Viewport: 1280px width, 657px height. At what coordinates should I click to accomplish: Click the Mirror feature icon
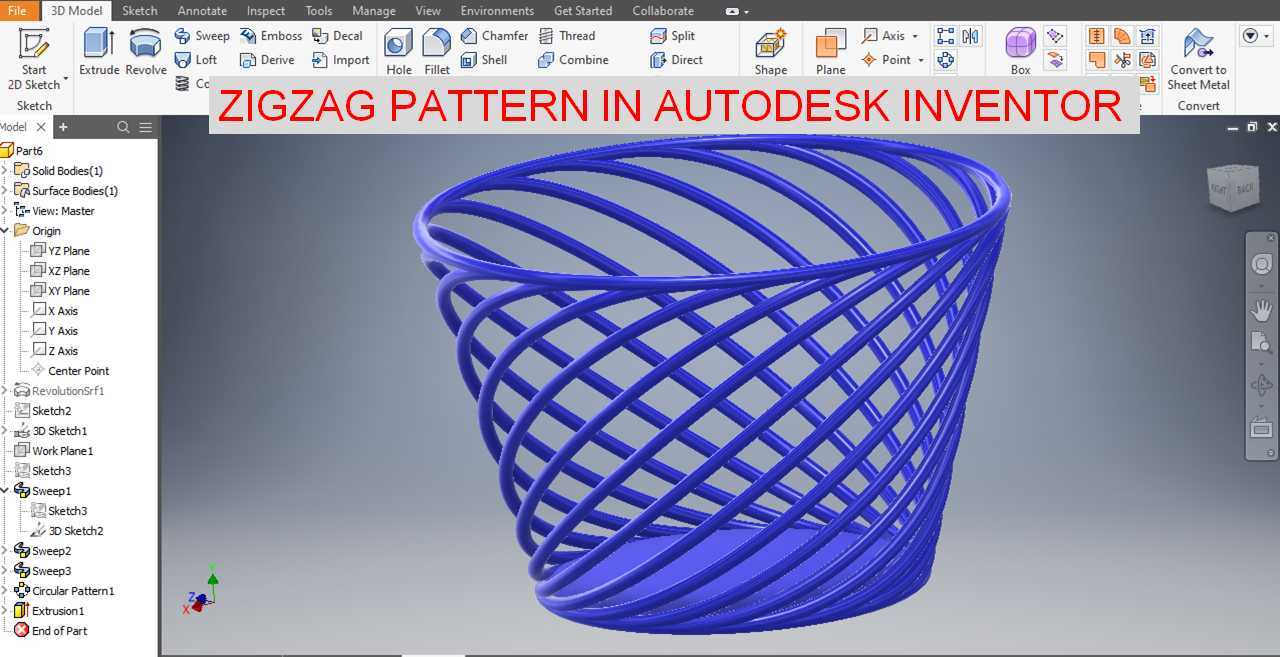pos(970,36)
